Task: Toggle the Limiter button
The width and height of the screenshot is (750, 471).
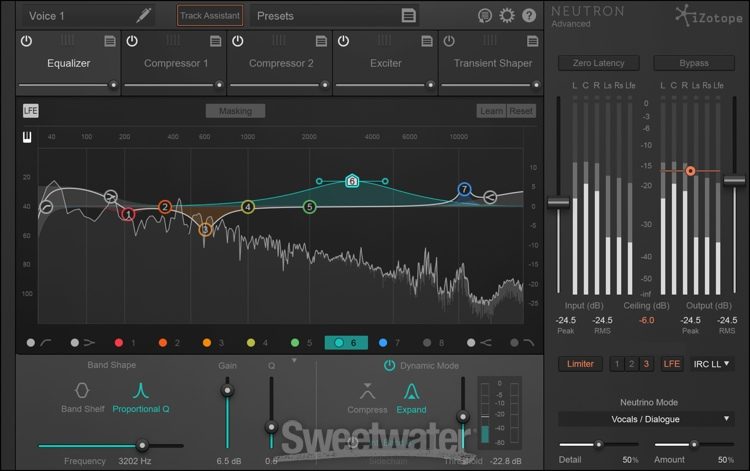Action: 580,364
